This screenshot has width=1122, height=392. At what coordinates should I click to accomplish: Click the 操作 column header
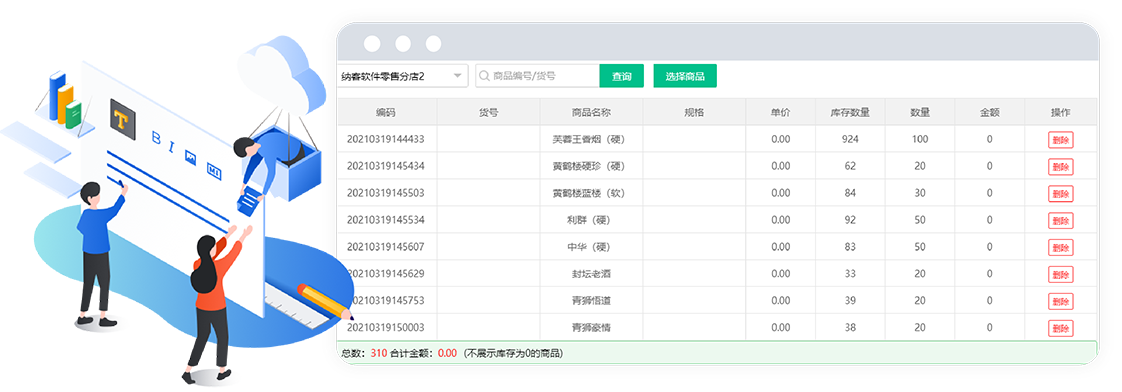(1060, 112)
